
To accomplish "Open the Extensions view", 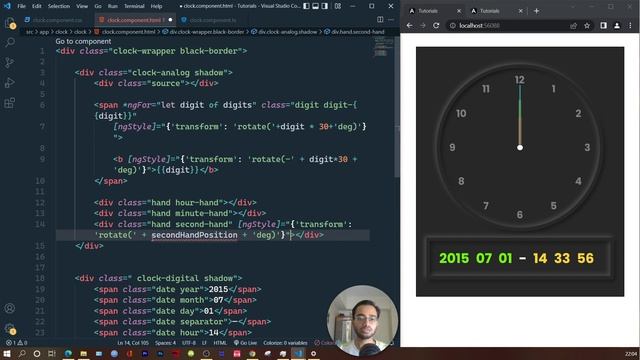I will pos(10,102).
